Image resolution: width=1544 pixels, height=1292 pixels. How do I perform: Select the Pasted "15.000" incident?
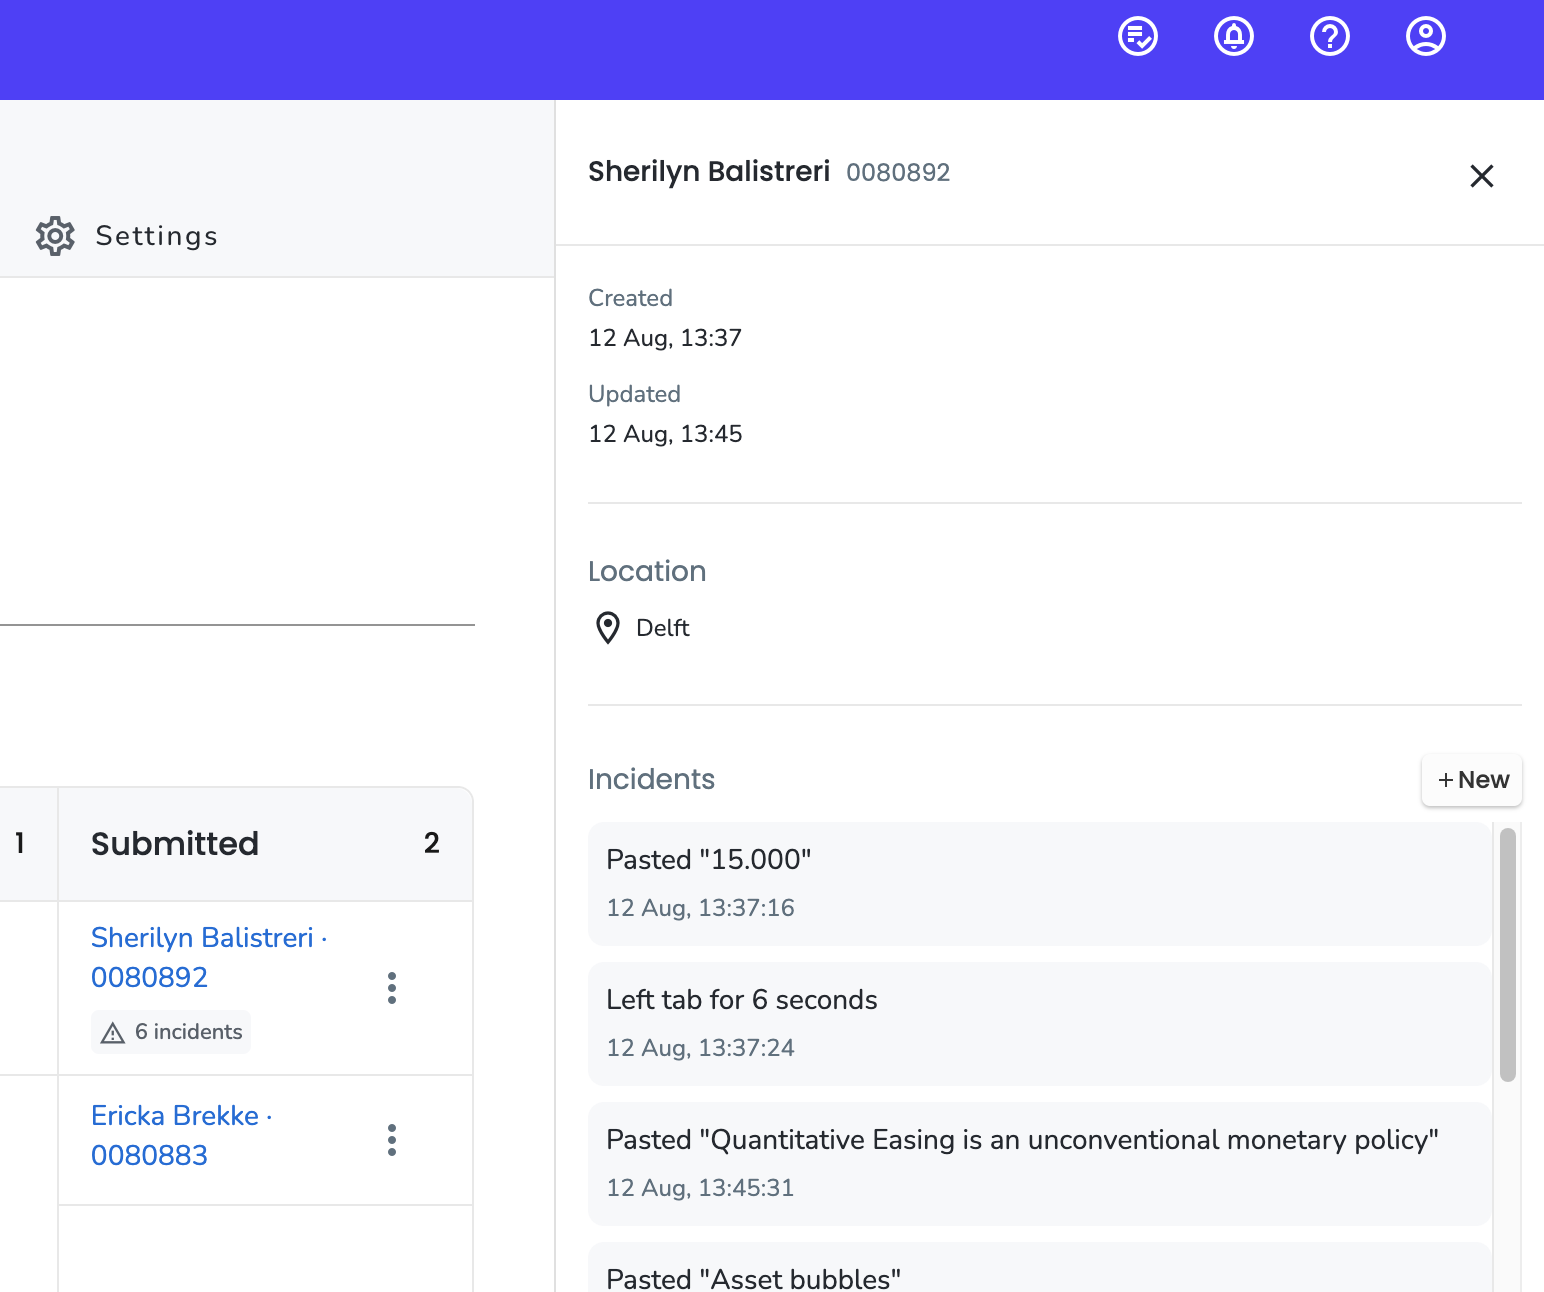click(x=1039, y=884)
